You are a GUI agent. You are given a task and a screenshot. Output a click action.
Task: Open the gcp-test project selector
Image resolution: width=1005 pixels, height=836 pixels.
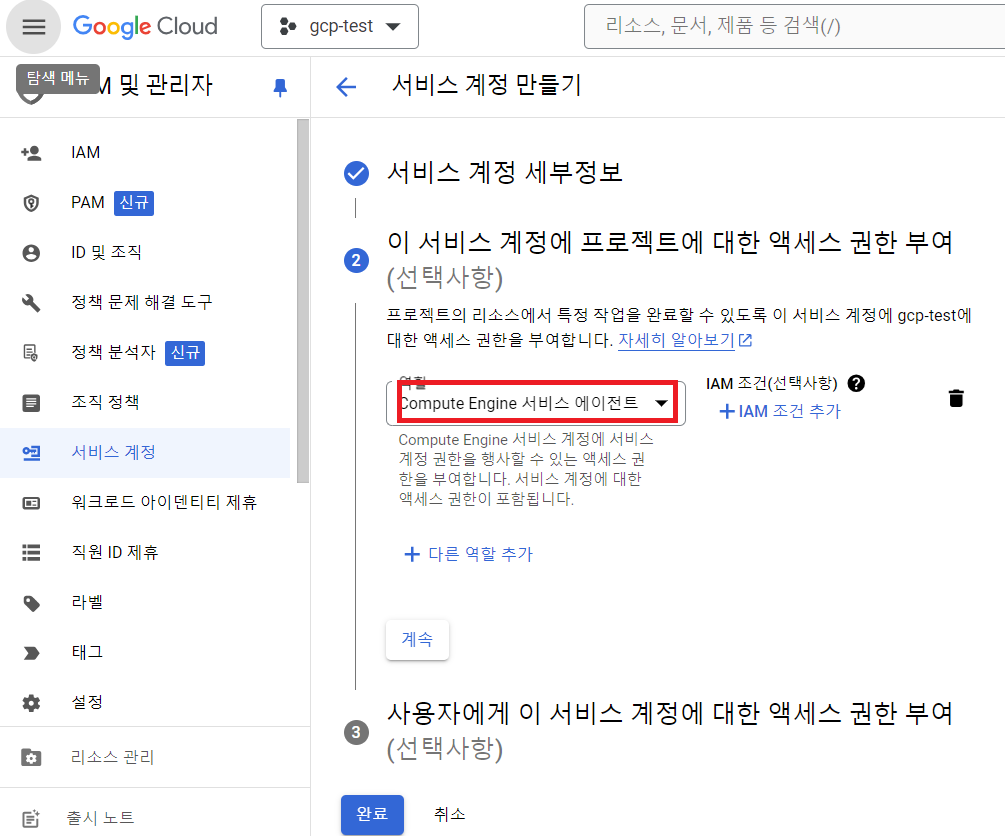click(x=340, y=26)
